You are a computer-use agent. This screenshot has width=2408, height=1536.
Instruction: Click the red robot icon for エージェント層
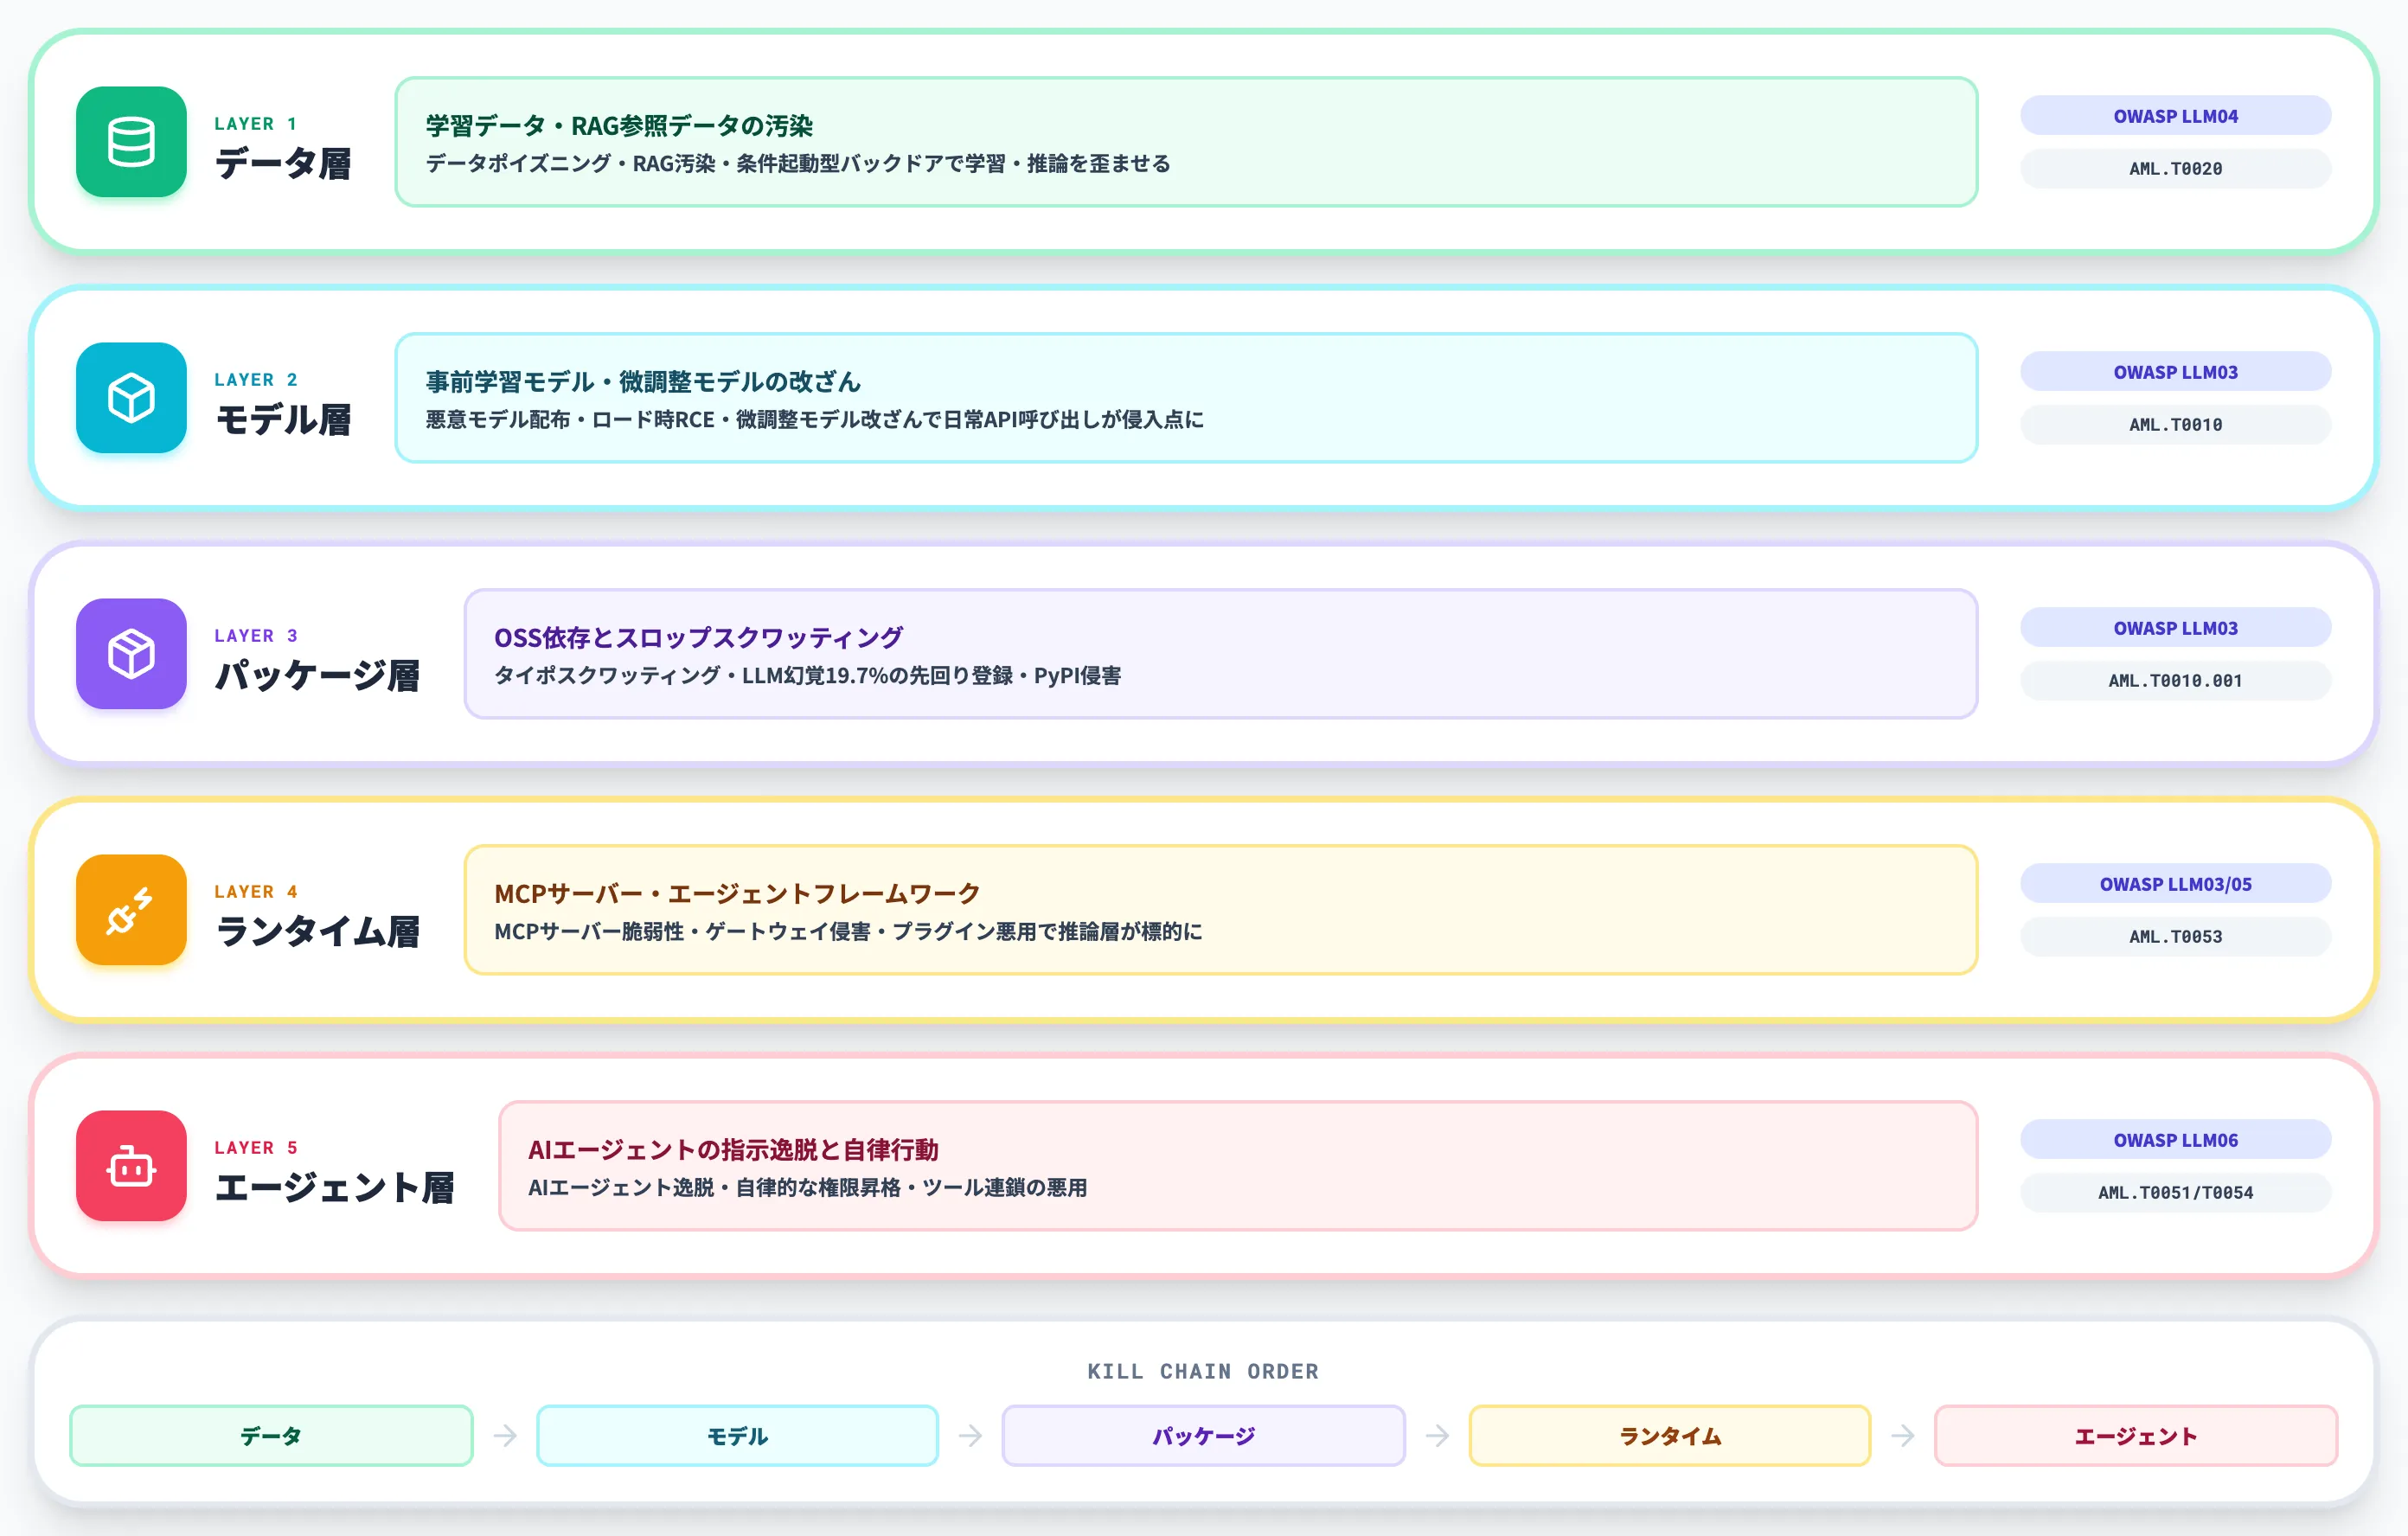click(131, 1166)
